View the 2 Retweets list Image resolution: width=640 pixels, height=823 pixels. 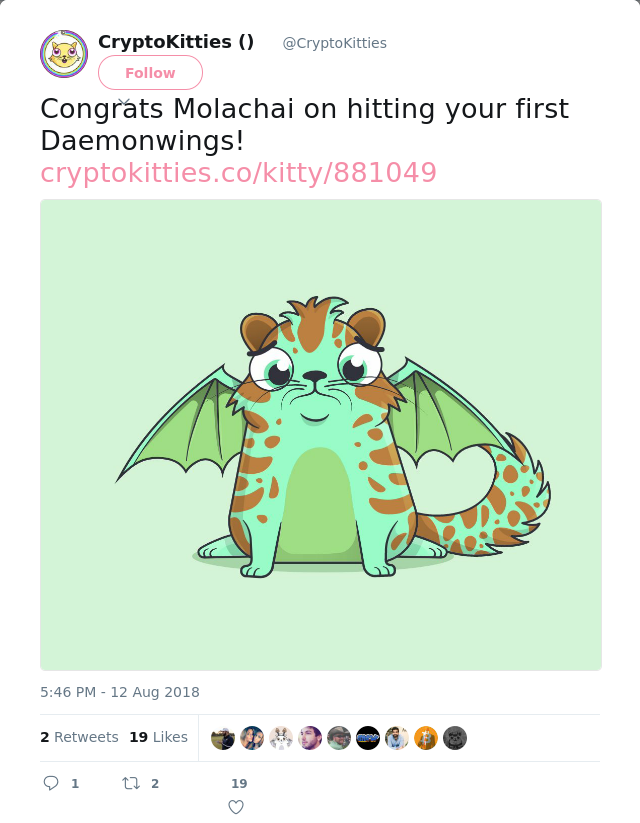pos(79,737)
